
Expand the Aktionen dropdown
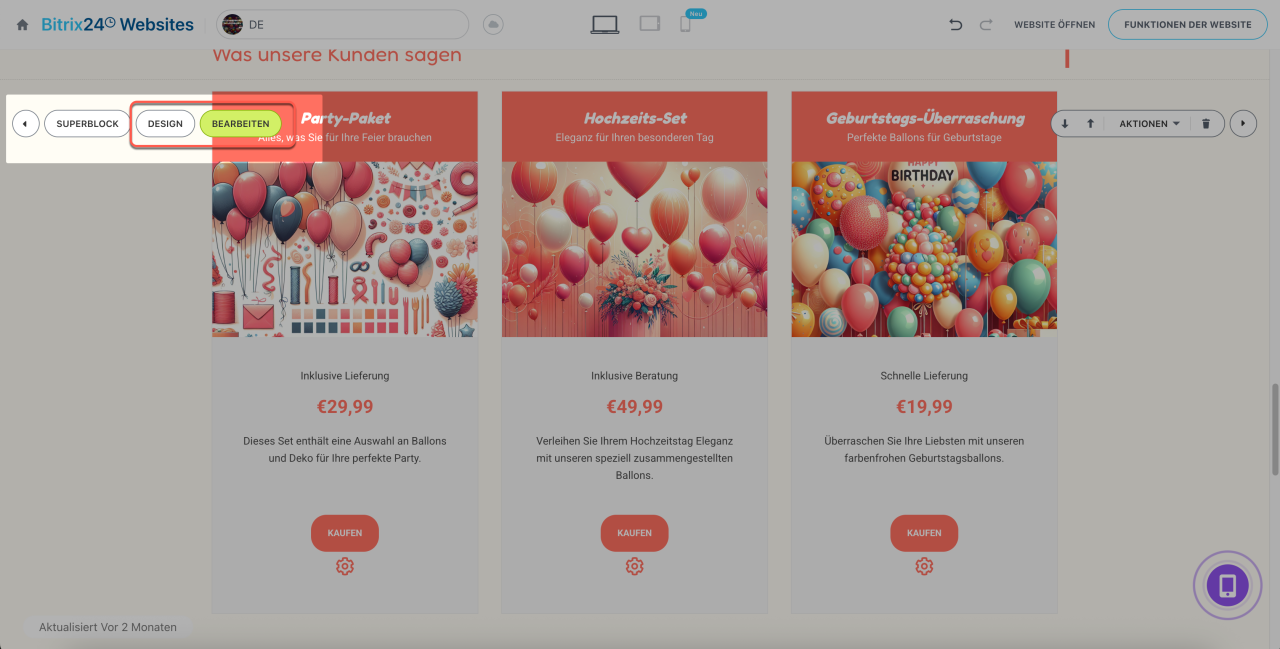pos(1149,124)
